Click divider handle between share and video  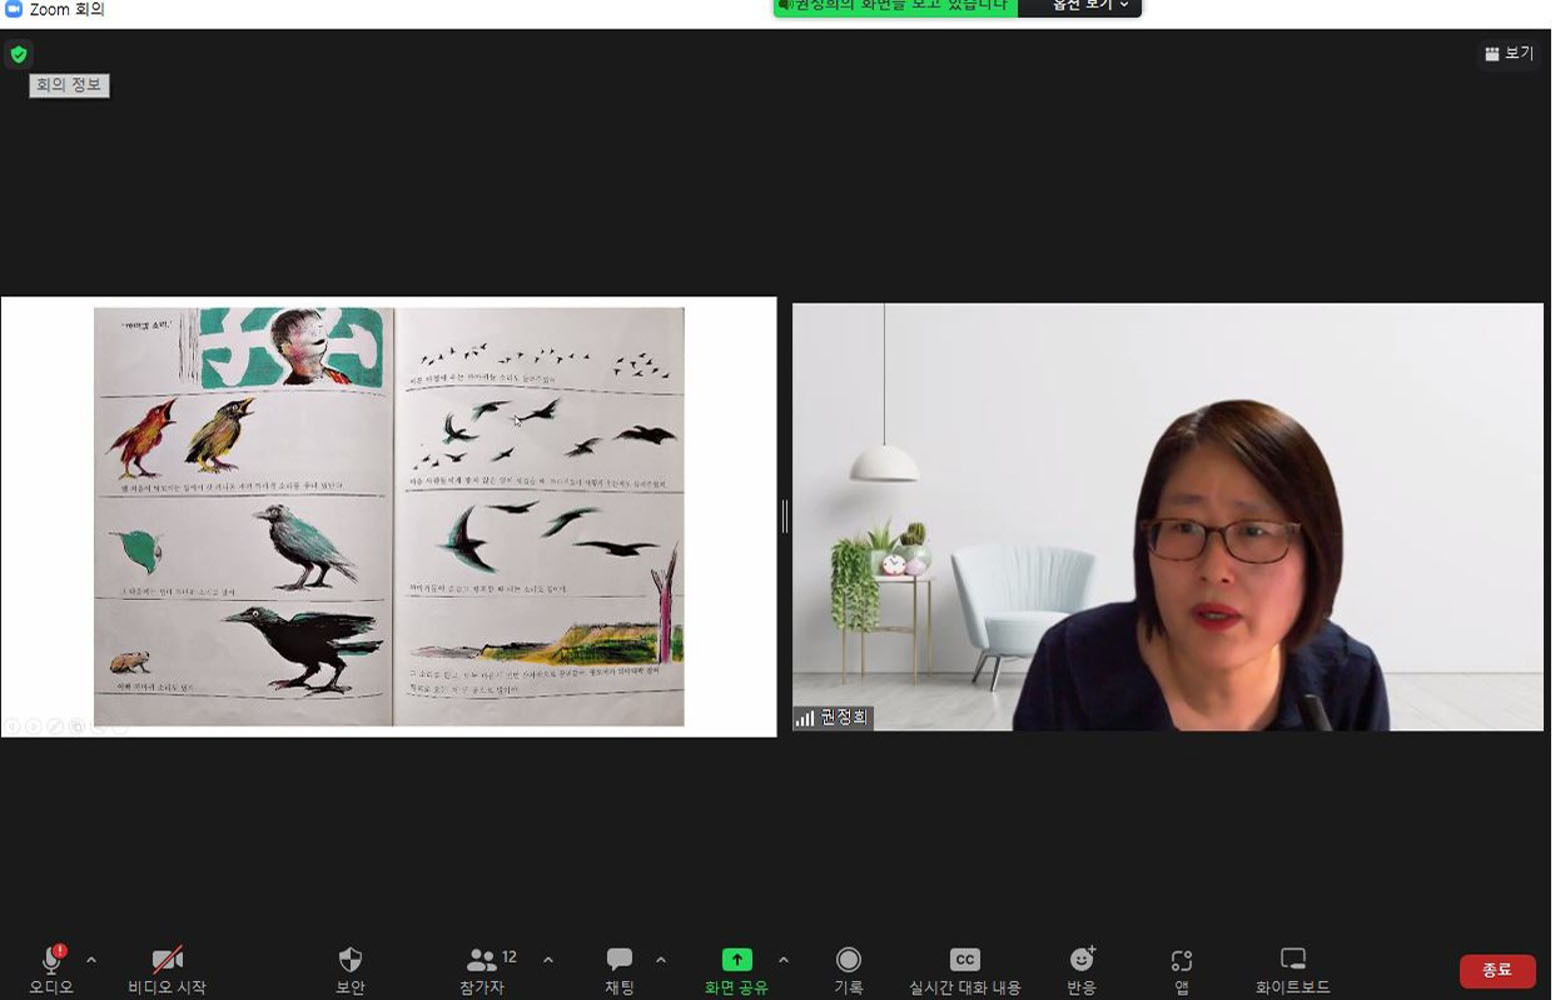coord(785,516)
